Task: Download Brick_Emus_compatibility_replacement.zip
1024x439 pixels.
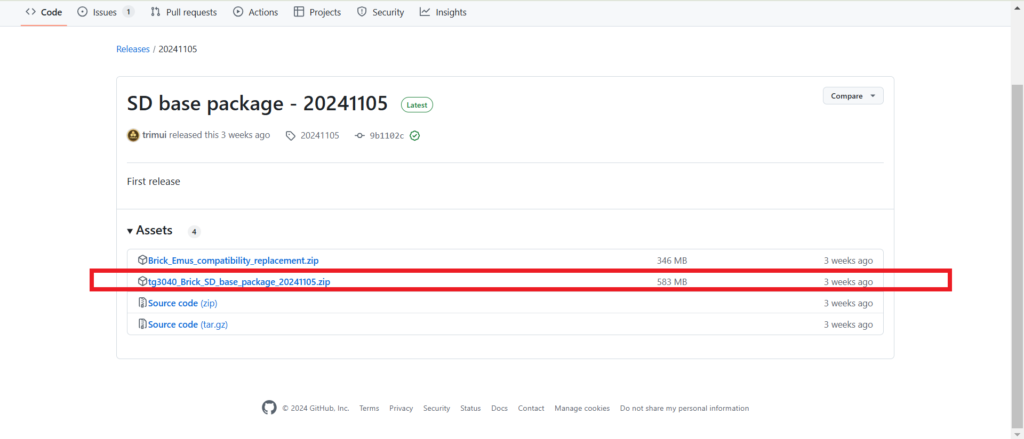Action: [233, 261]
